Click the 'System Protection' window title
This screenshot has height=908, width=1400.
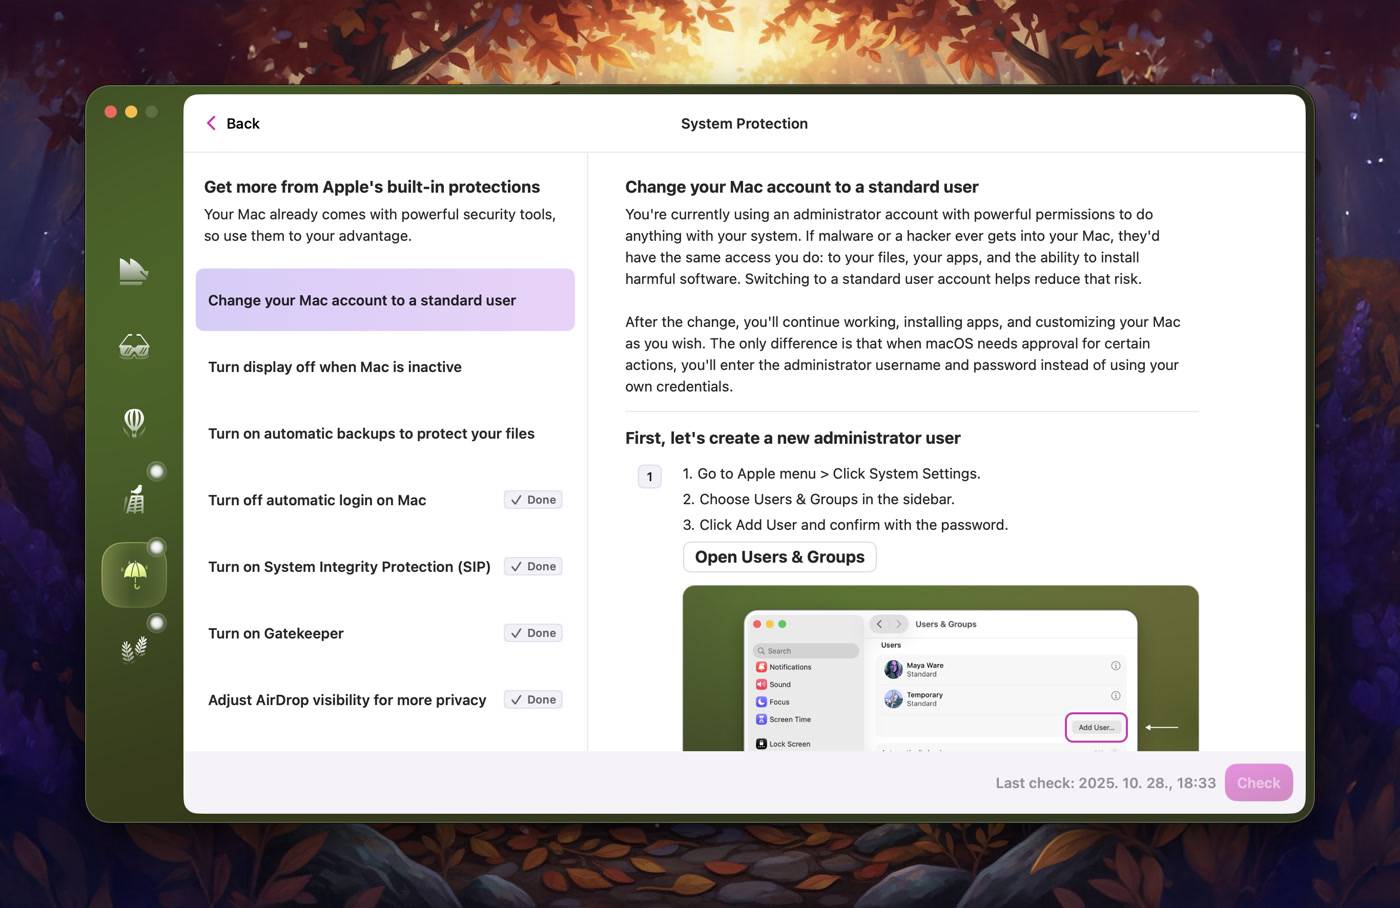744,123
